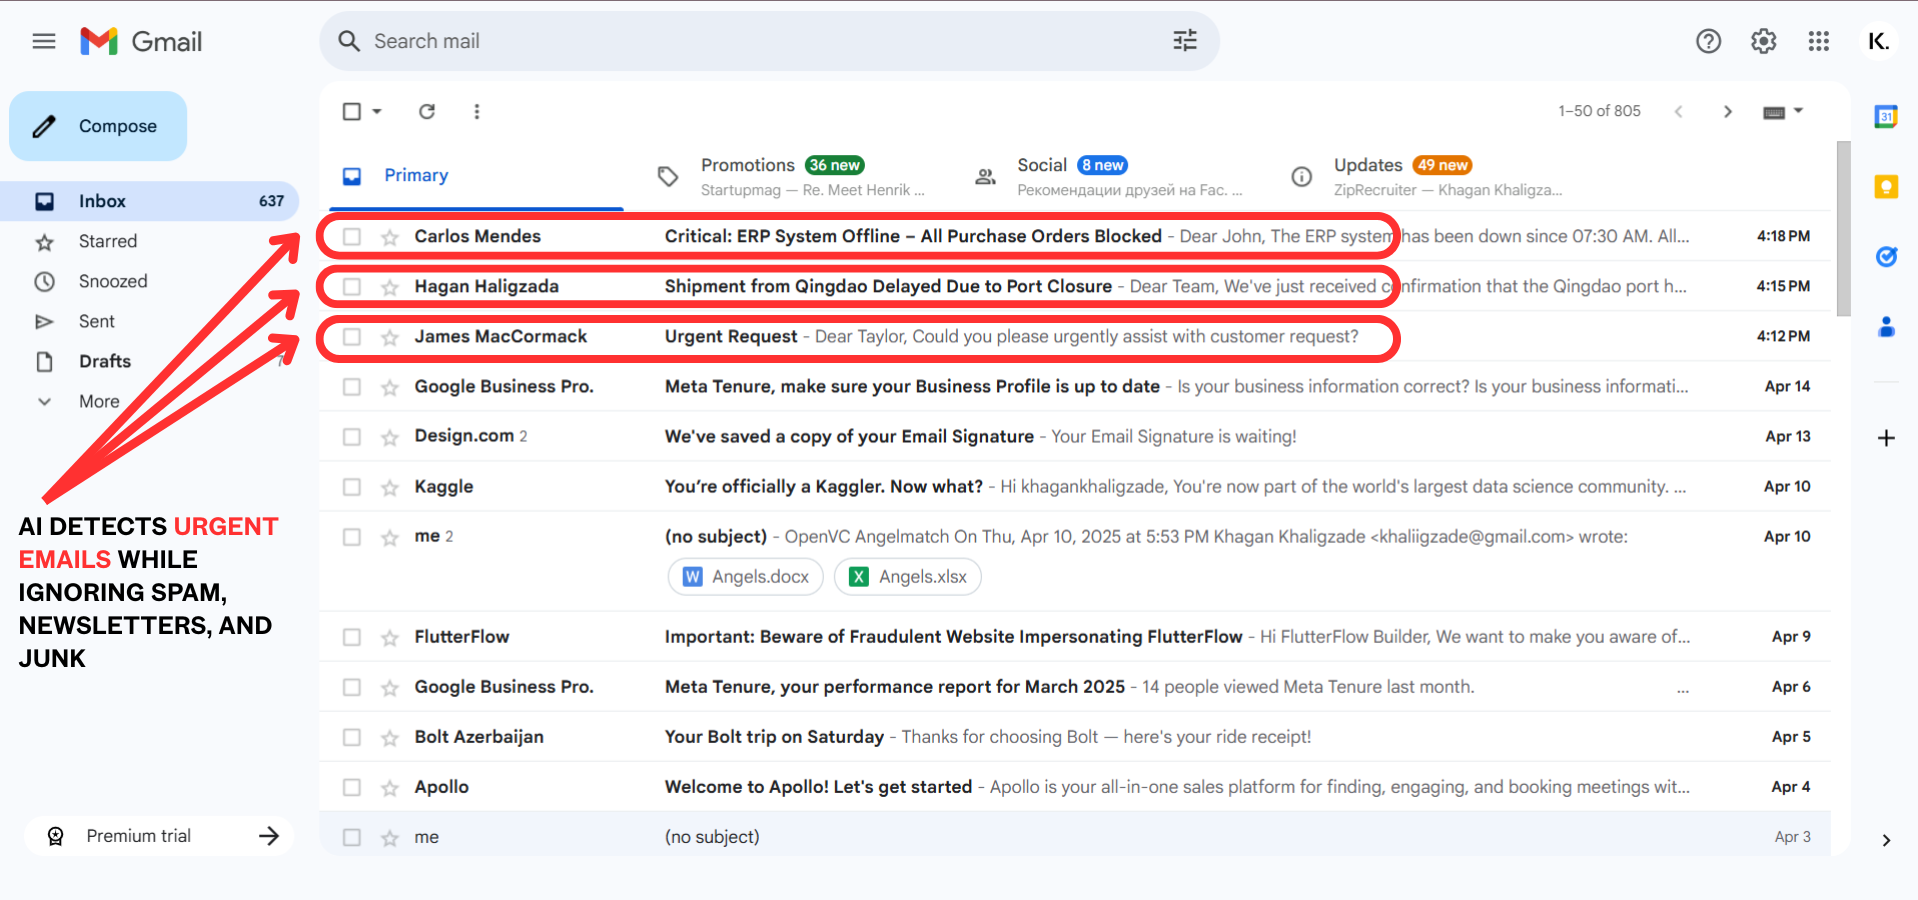The height and width of the screenshot is (900, 1918).
Task: Open the More three-dot toolbar menu
Action: click(x=477, y=111)
